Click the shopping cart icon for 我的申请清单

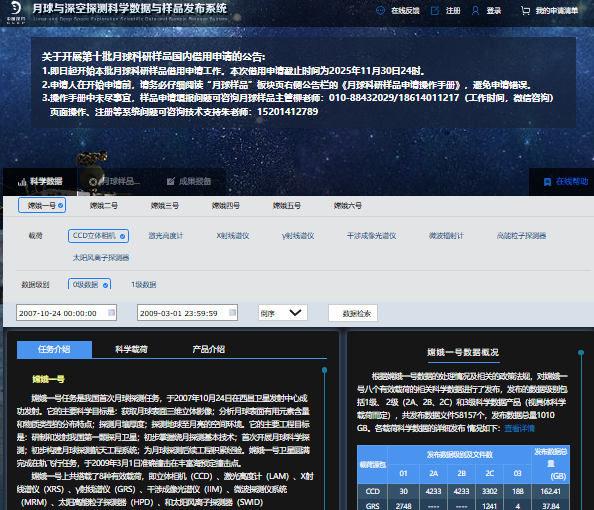525,11
